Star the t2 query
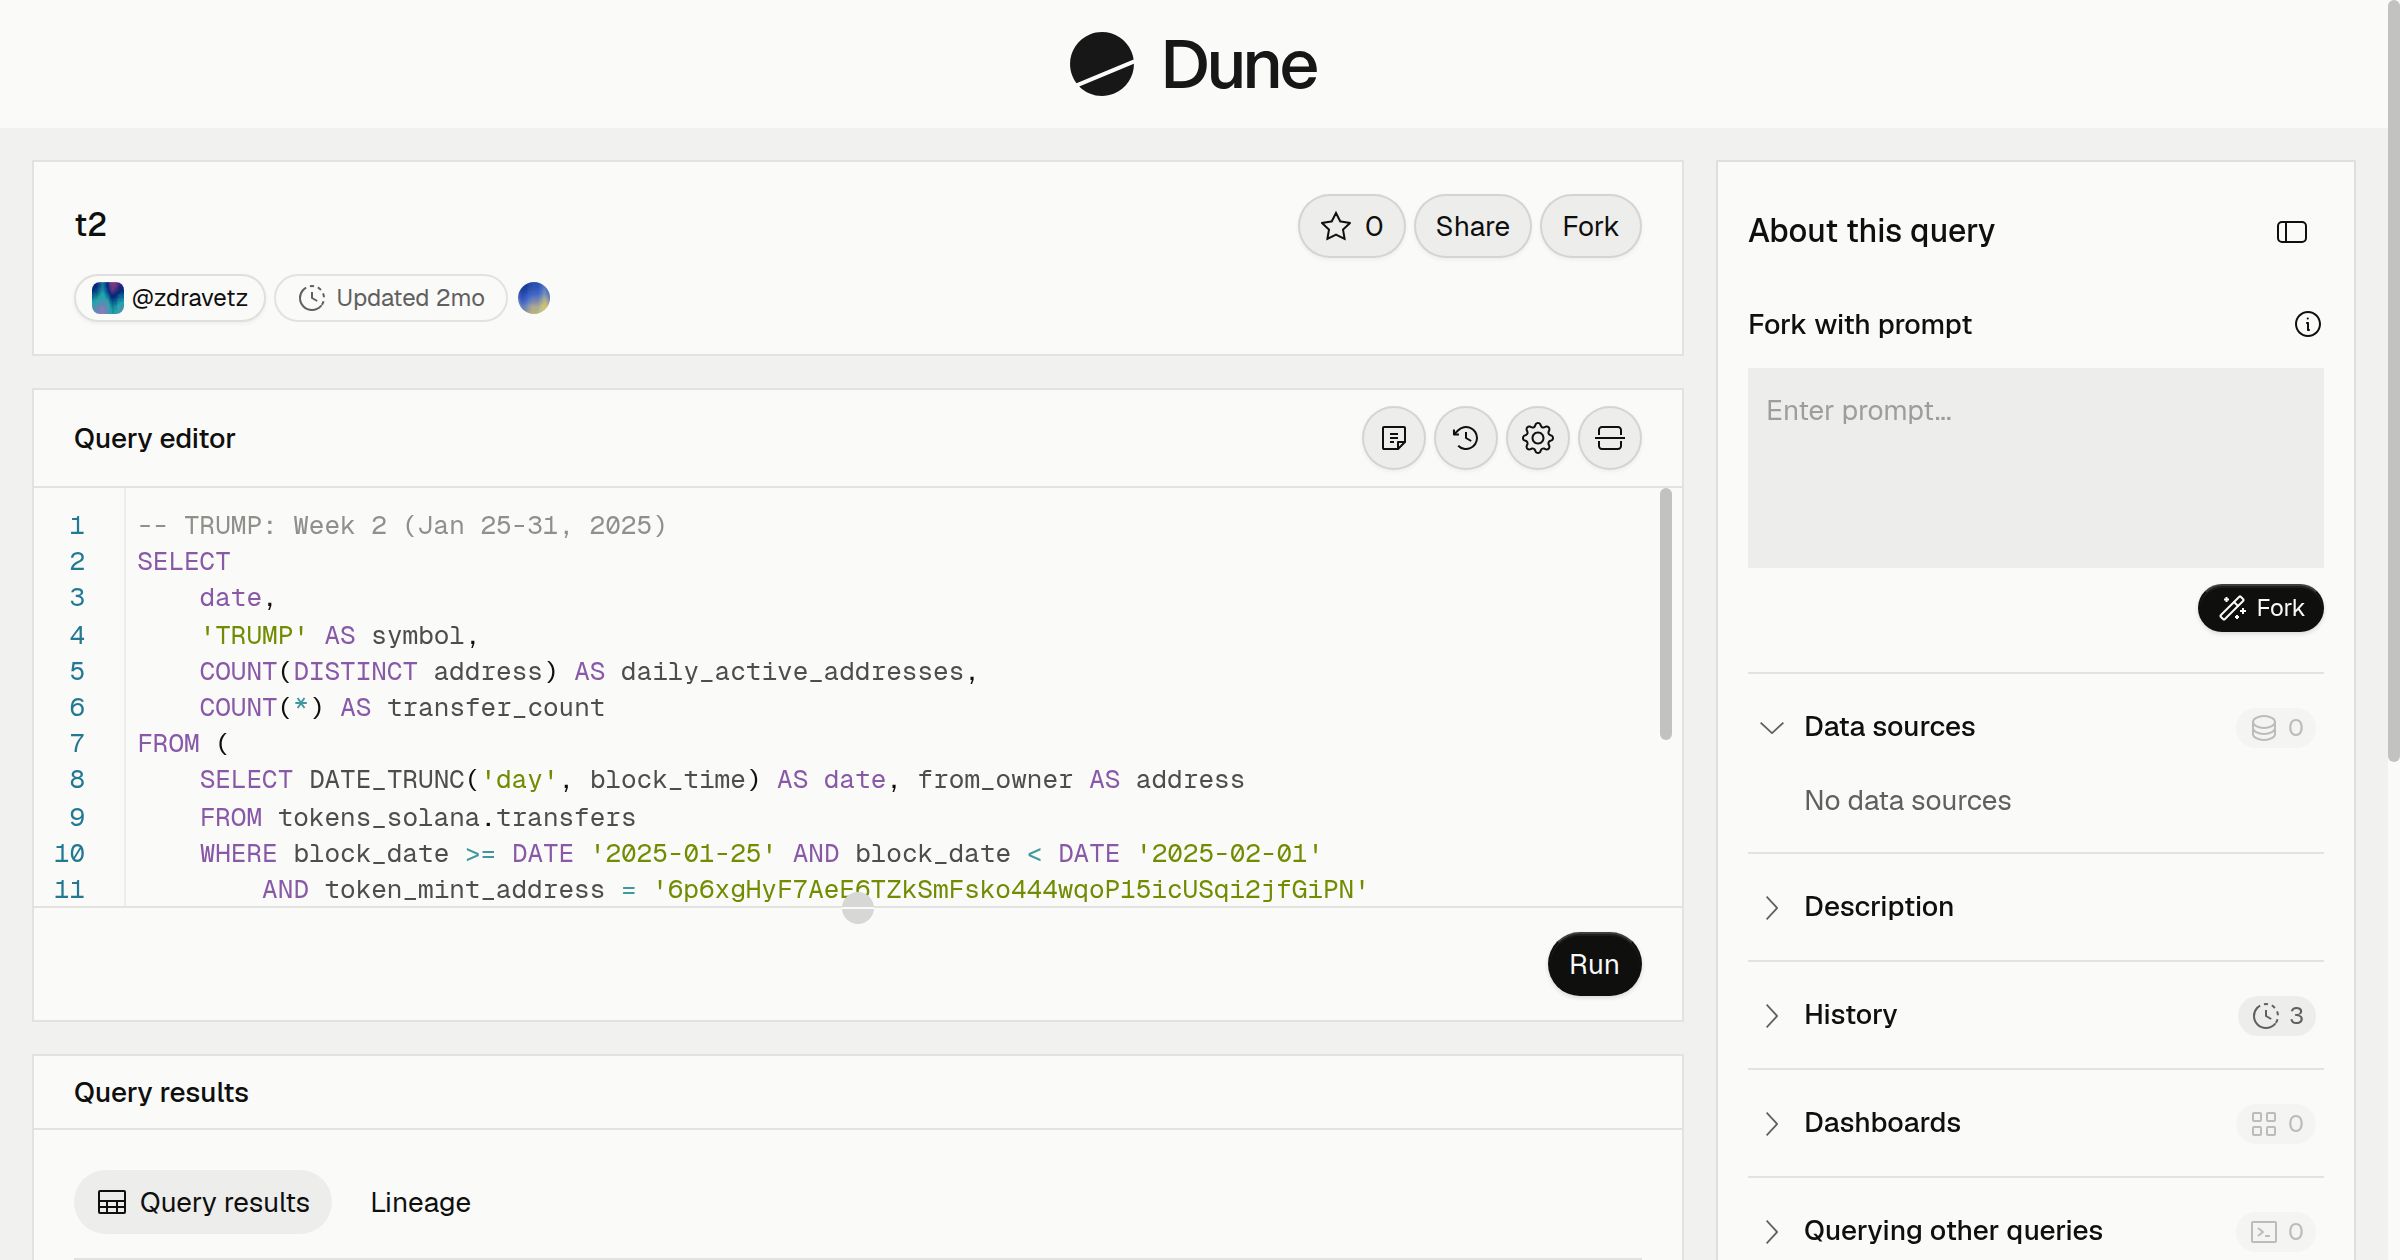The image size is (2400, 1260). [x=1351, y=226]
